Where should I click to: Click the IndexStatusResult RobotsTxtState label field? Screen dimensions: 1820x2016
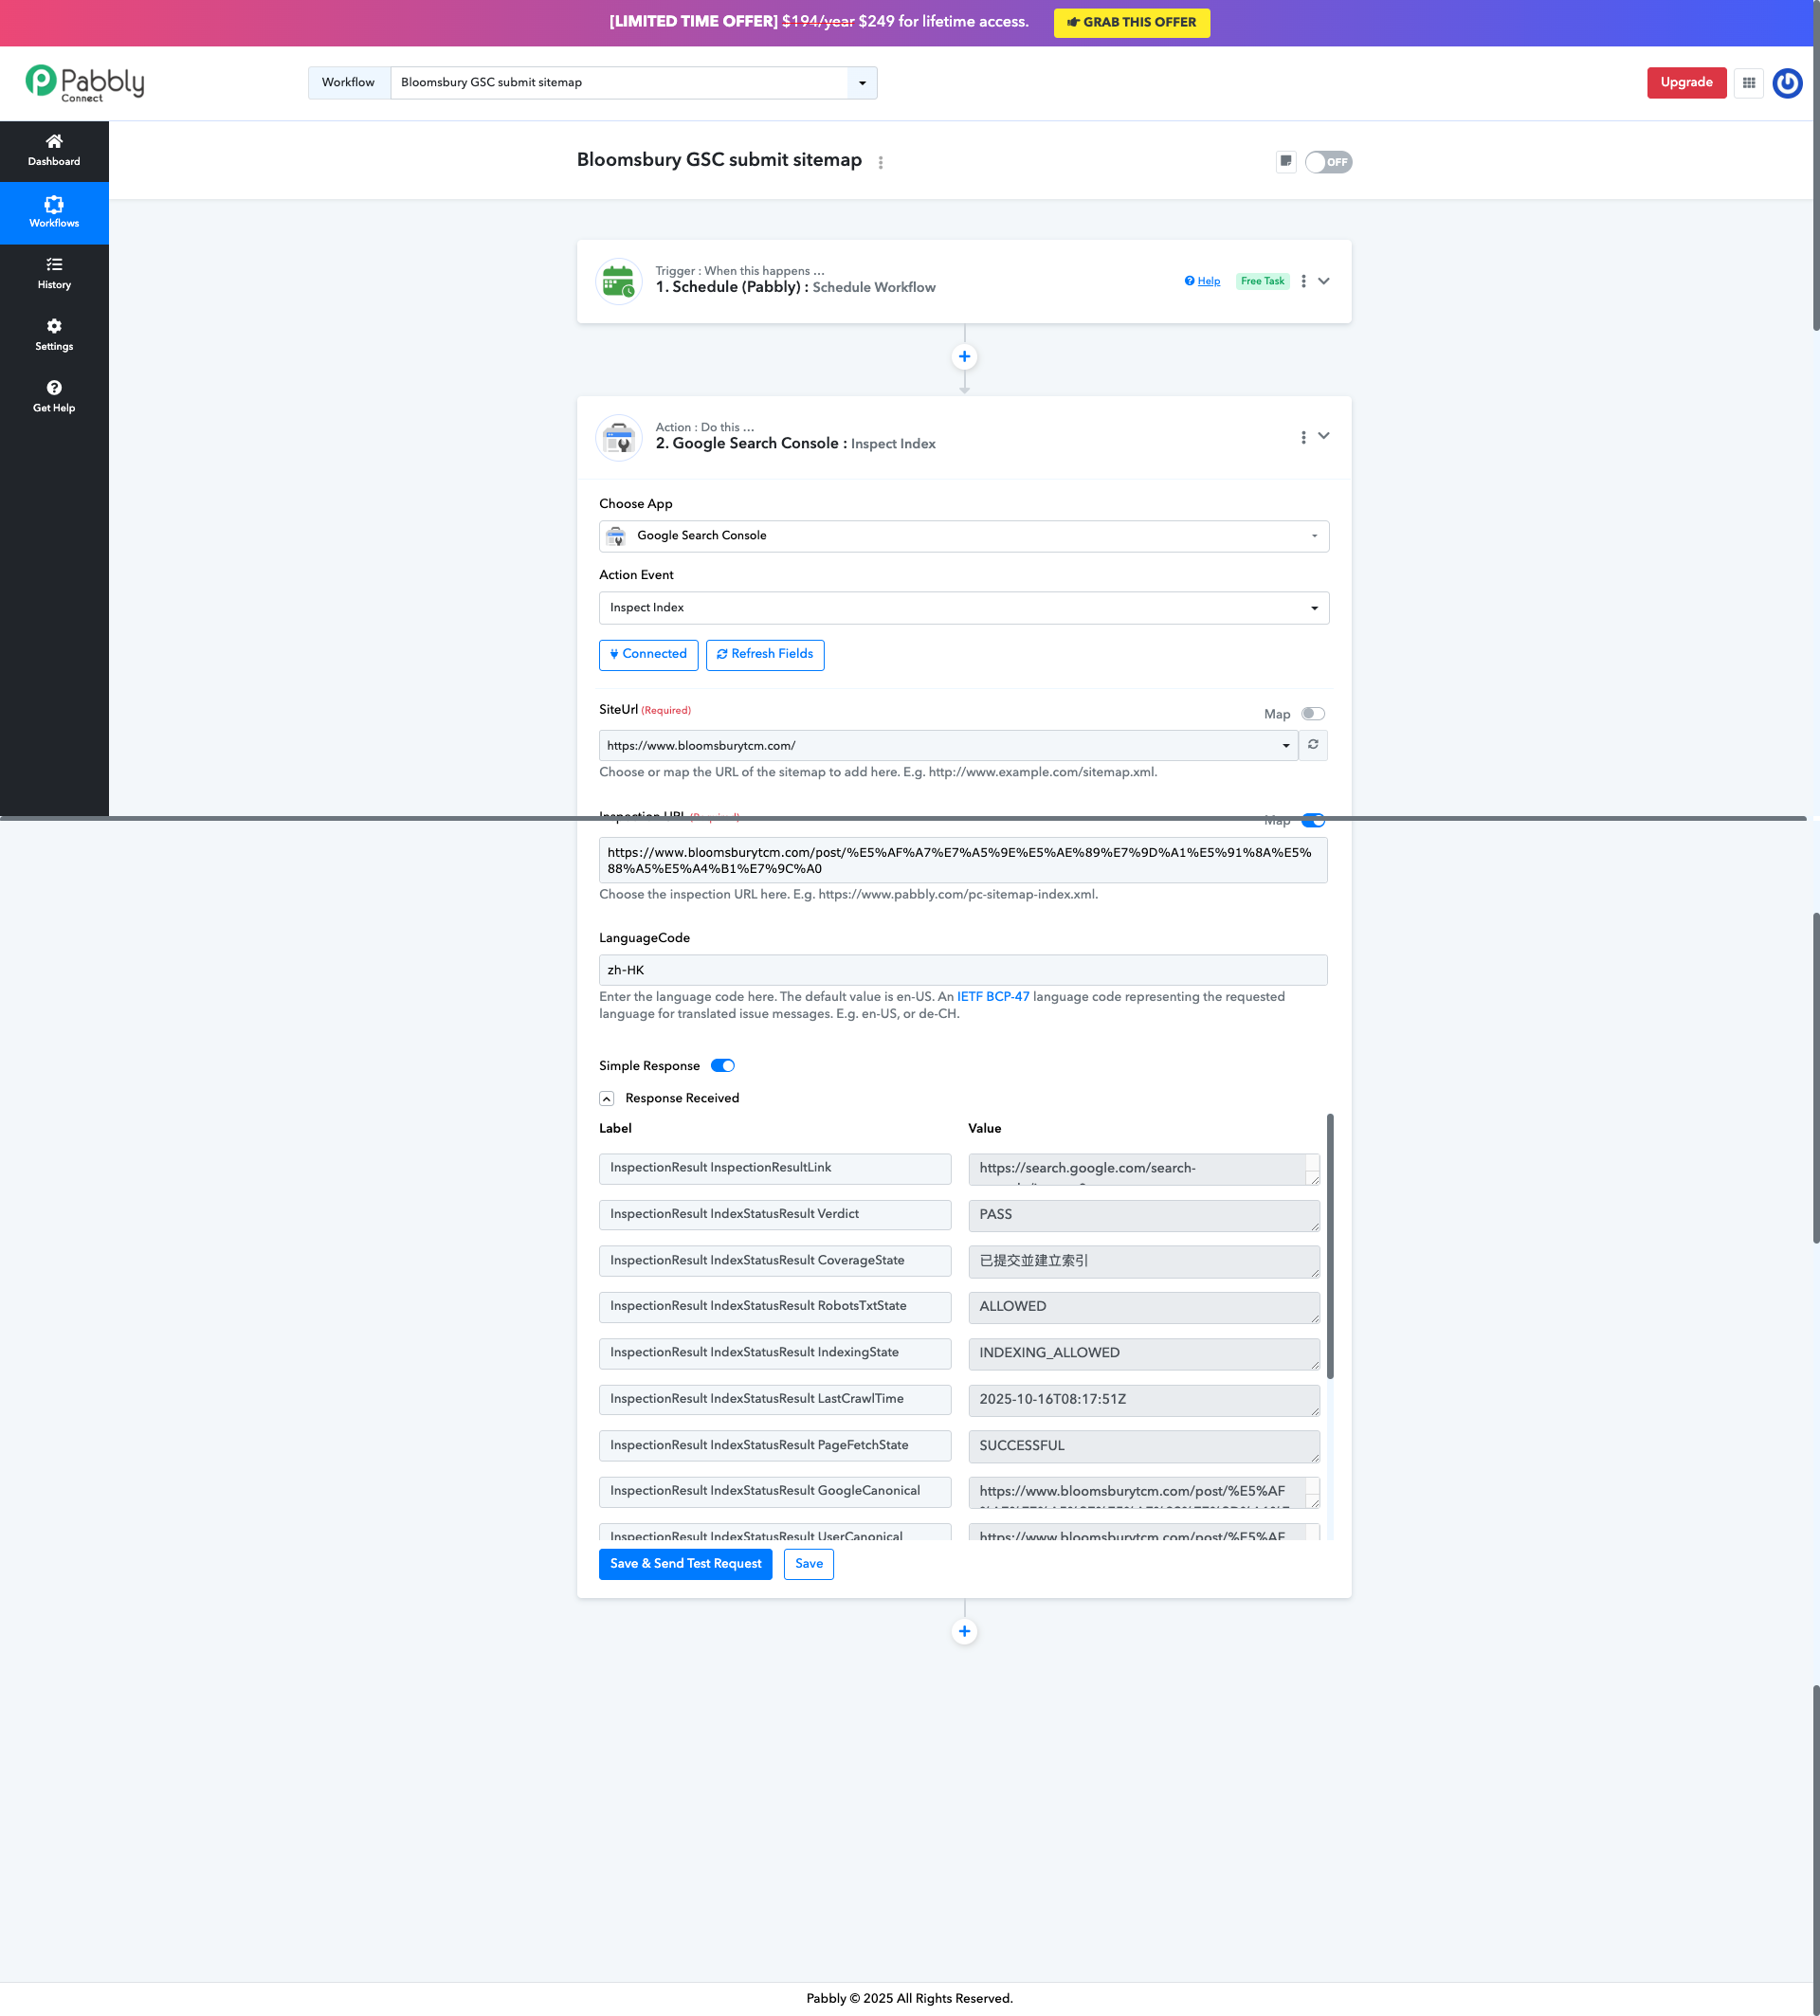coord(775,1307)
